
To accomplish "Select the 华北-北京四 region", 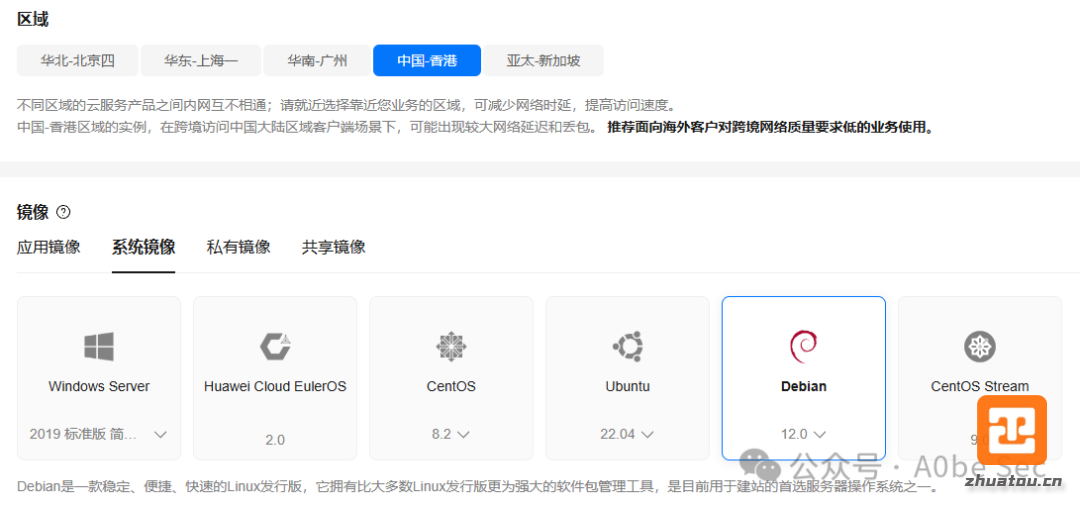I will coord(78,61).
